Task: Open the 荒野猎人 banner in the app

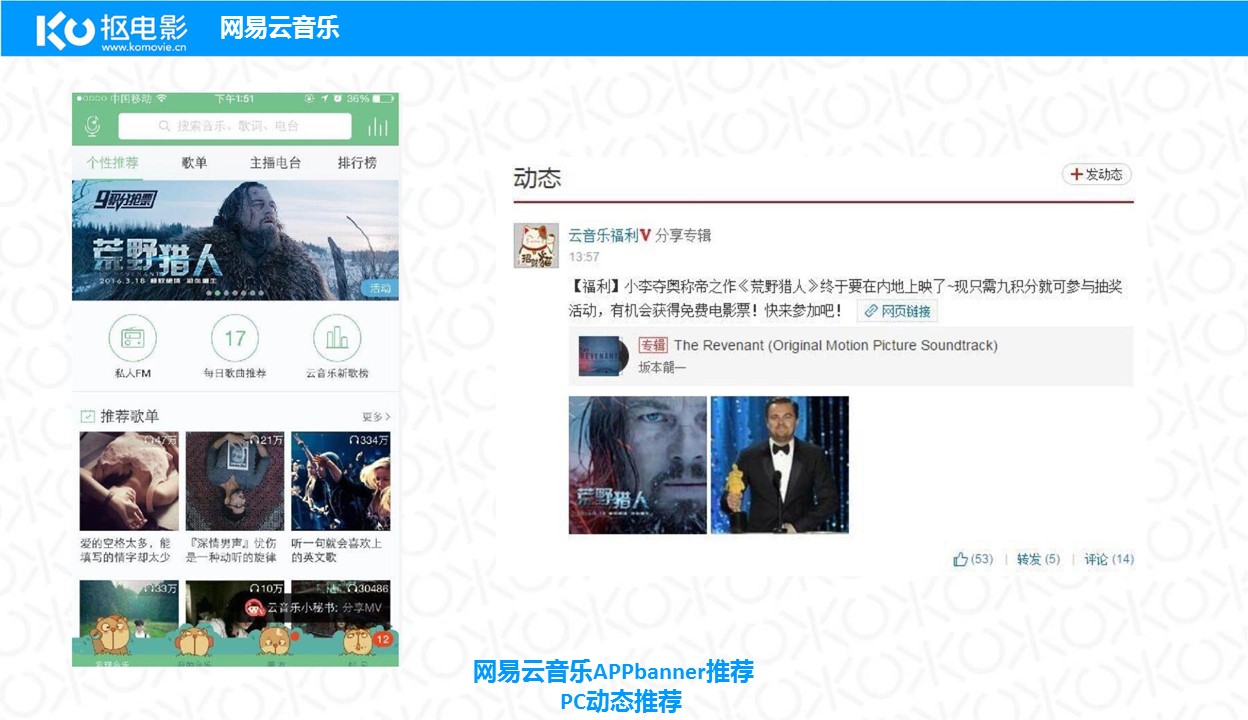Action: (x=235, y=240)
